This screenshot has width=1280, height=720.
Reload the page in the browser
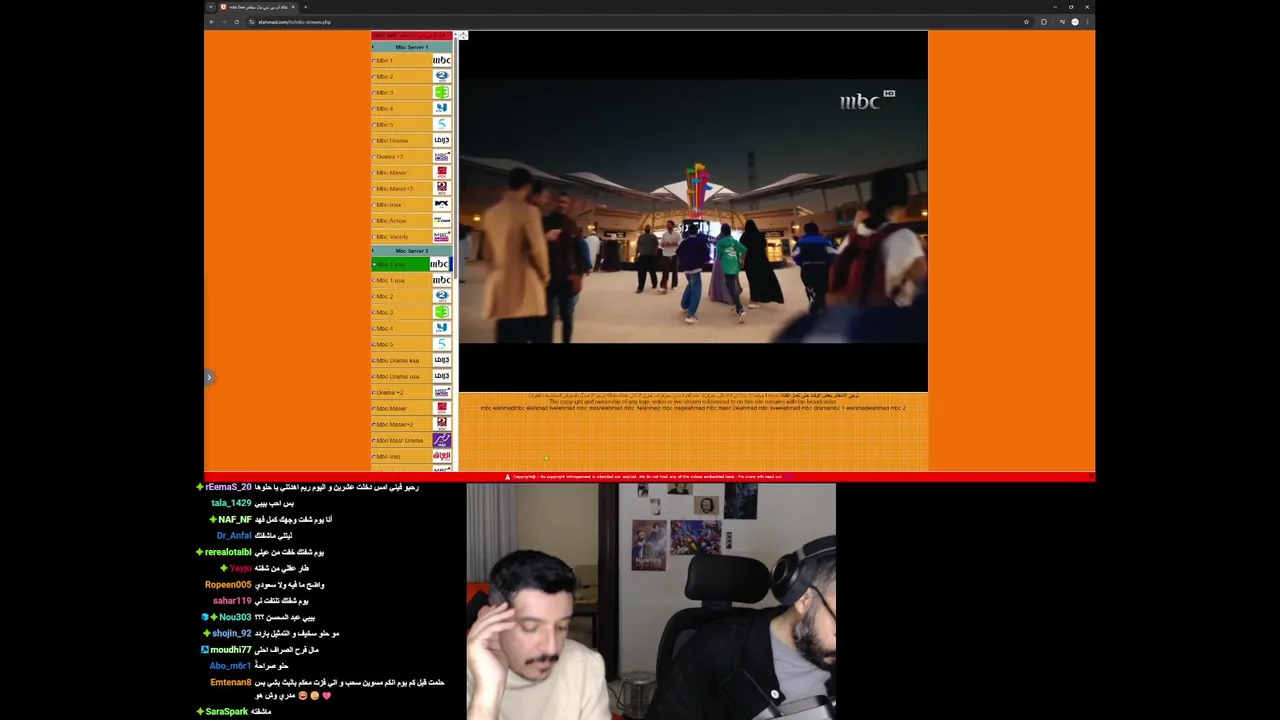tap(236, 22)
